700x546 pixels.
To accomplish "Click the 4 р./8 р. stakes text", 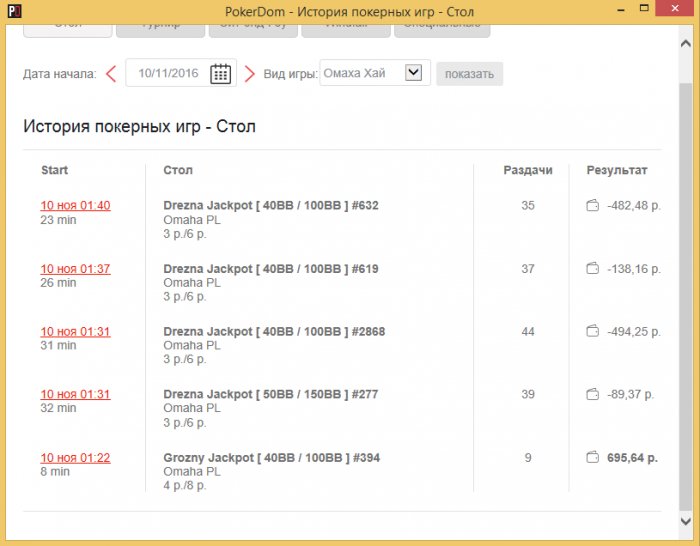I will click(x=185, y=485).
